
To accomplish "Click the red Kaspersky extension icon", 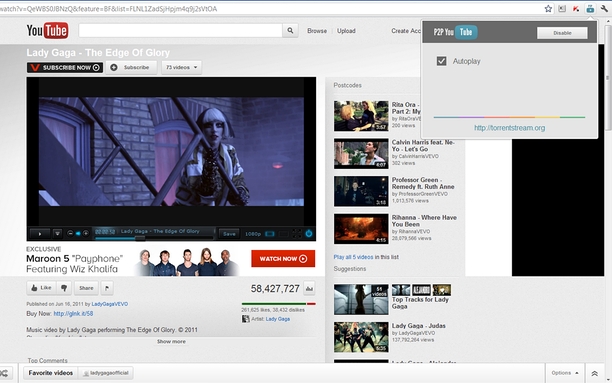I will pyautogui.click(x=576, y=9).
